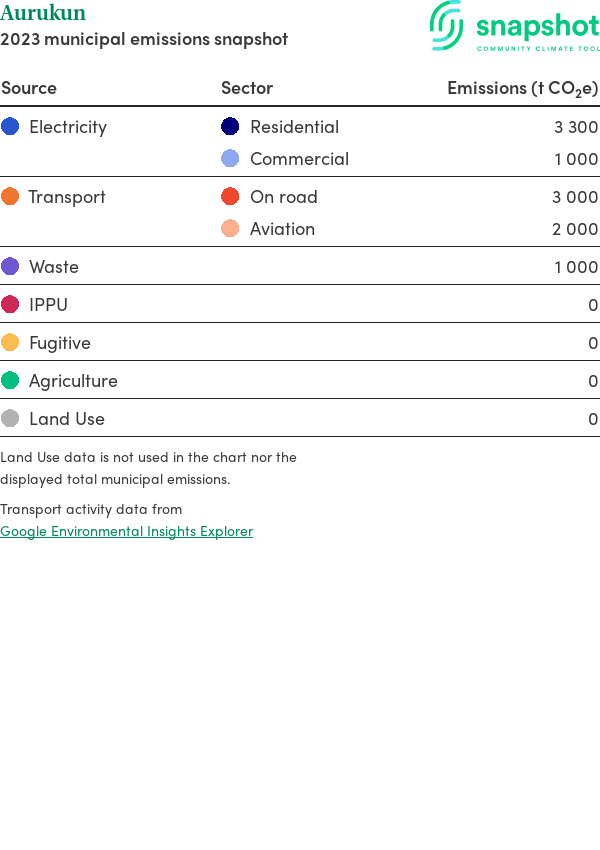Click the Aurukun municipality title
Screen dimensions: 600x850
(x=43, y=13)
